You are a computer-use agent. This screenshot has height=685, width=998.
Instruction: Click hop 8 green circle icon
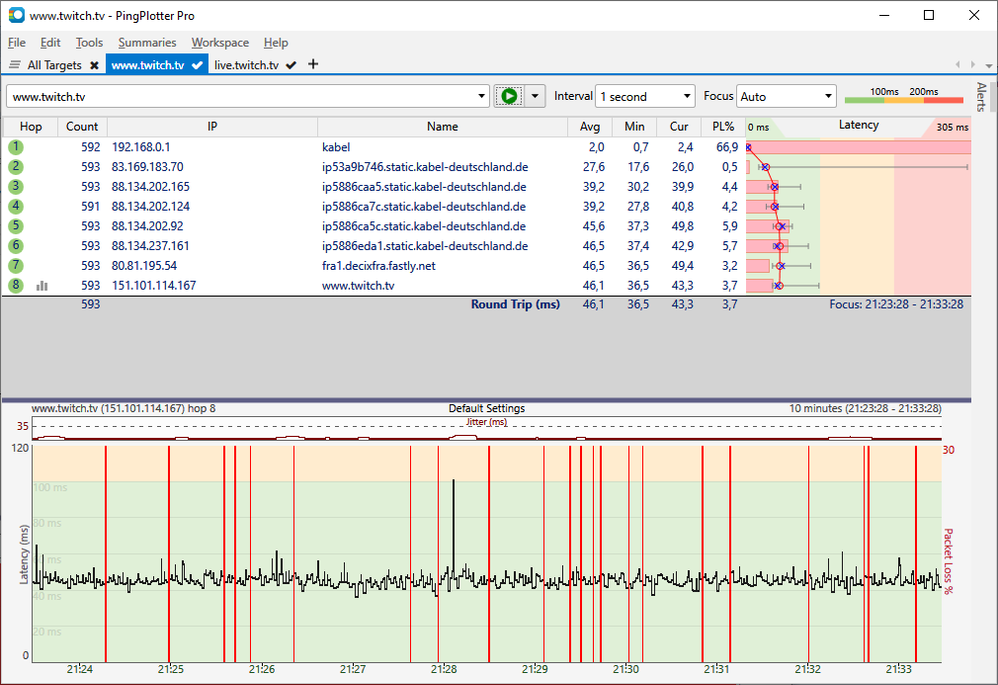click(x=16, y=285)
